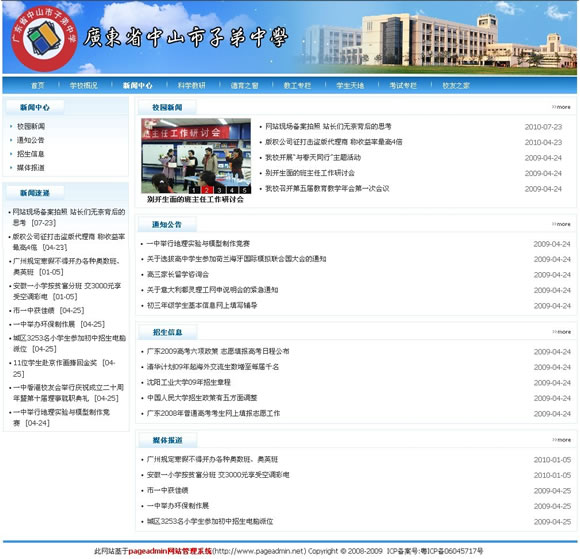
Task: Select slideshow image number 5
Action: pyautogui.click(x=245, y=190)
